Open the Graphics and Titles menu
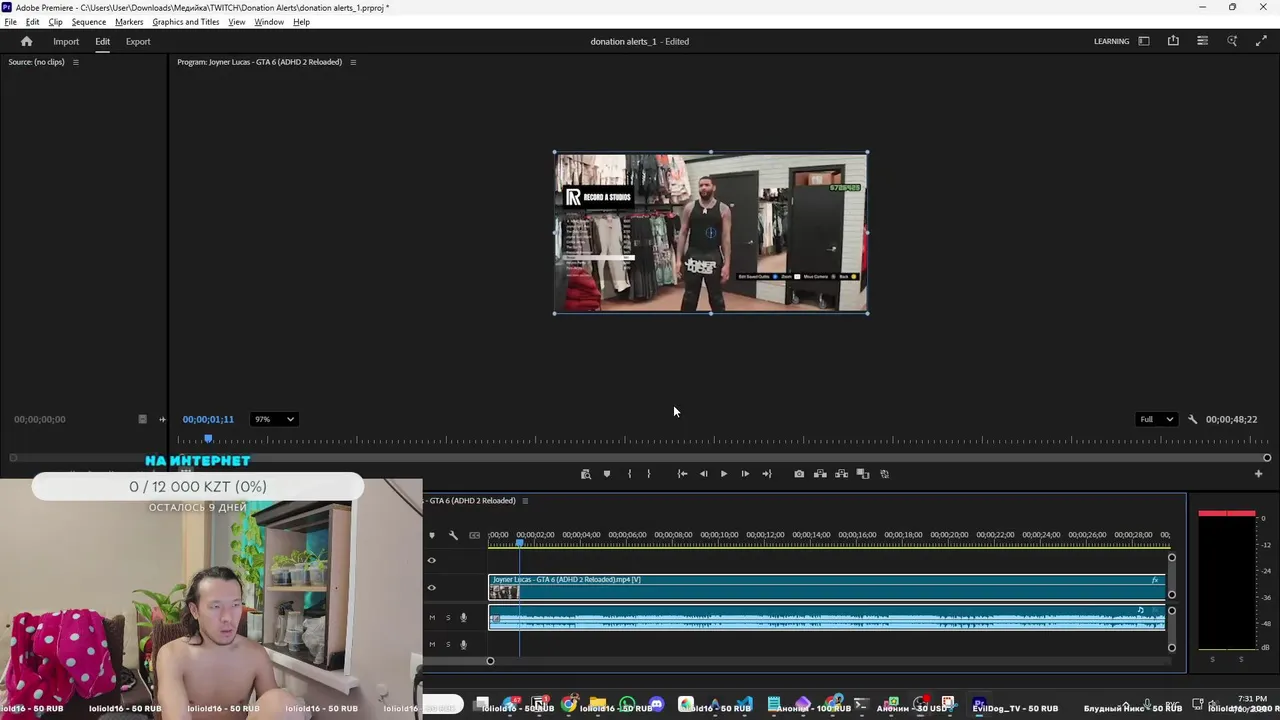Viewport: 1280px width, 720px height. (x=186, y=22)
